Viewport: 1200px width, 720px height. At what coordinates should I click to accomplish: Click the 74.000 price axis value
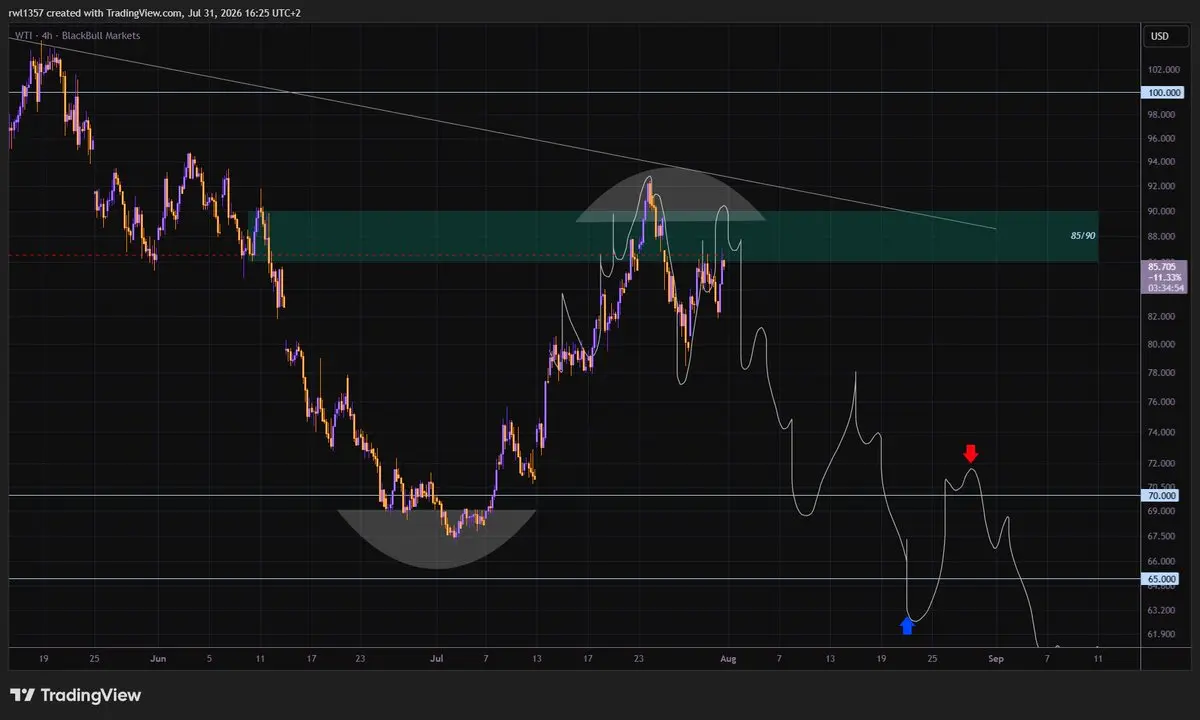coord(1163,433)
